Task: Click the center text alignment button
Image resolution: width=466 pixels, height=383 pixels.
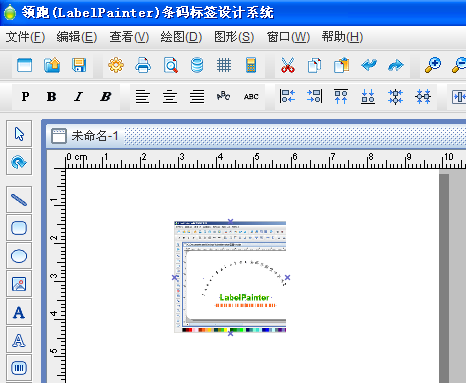Action: [x=170, y=97]
